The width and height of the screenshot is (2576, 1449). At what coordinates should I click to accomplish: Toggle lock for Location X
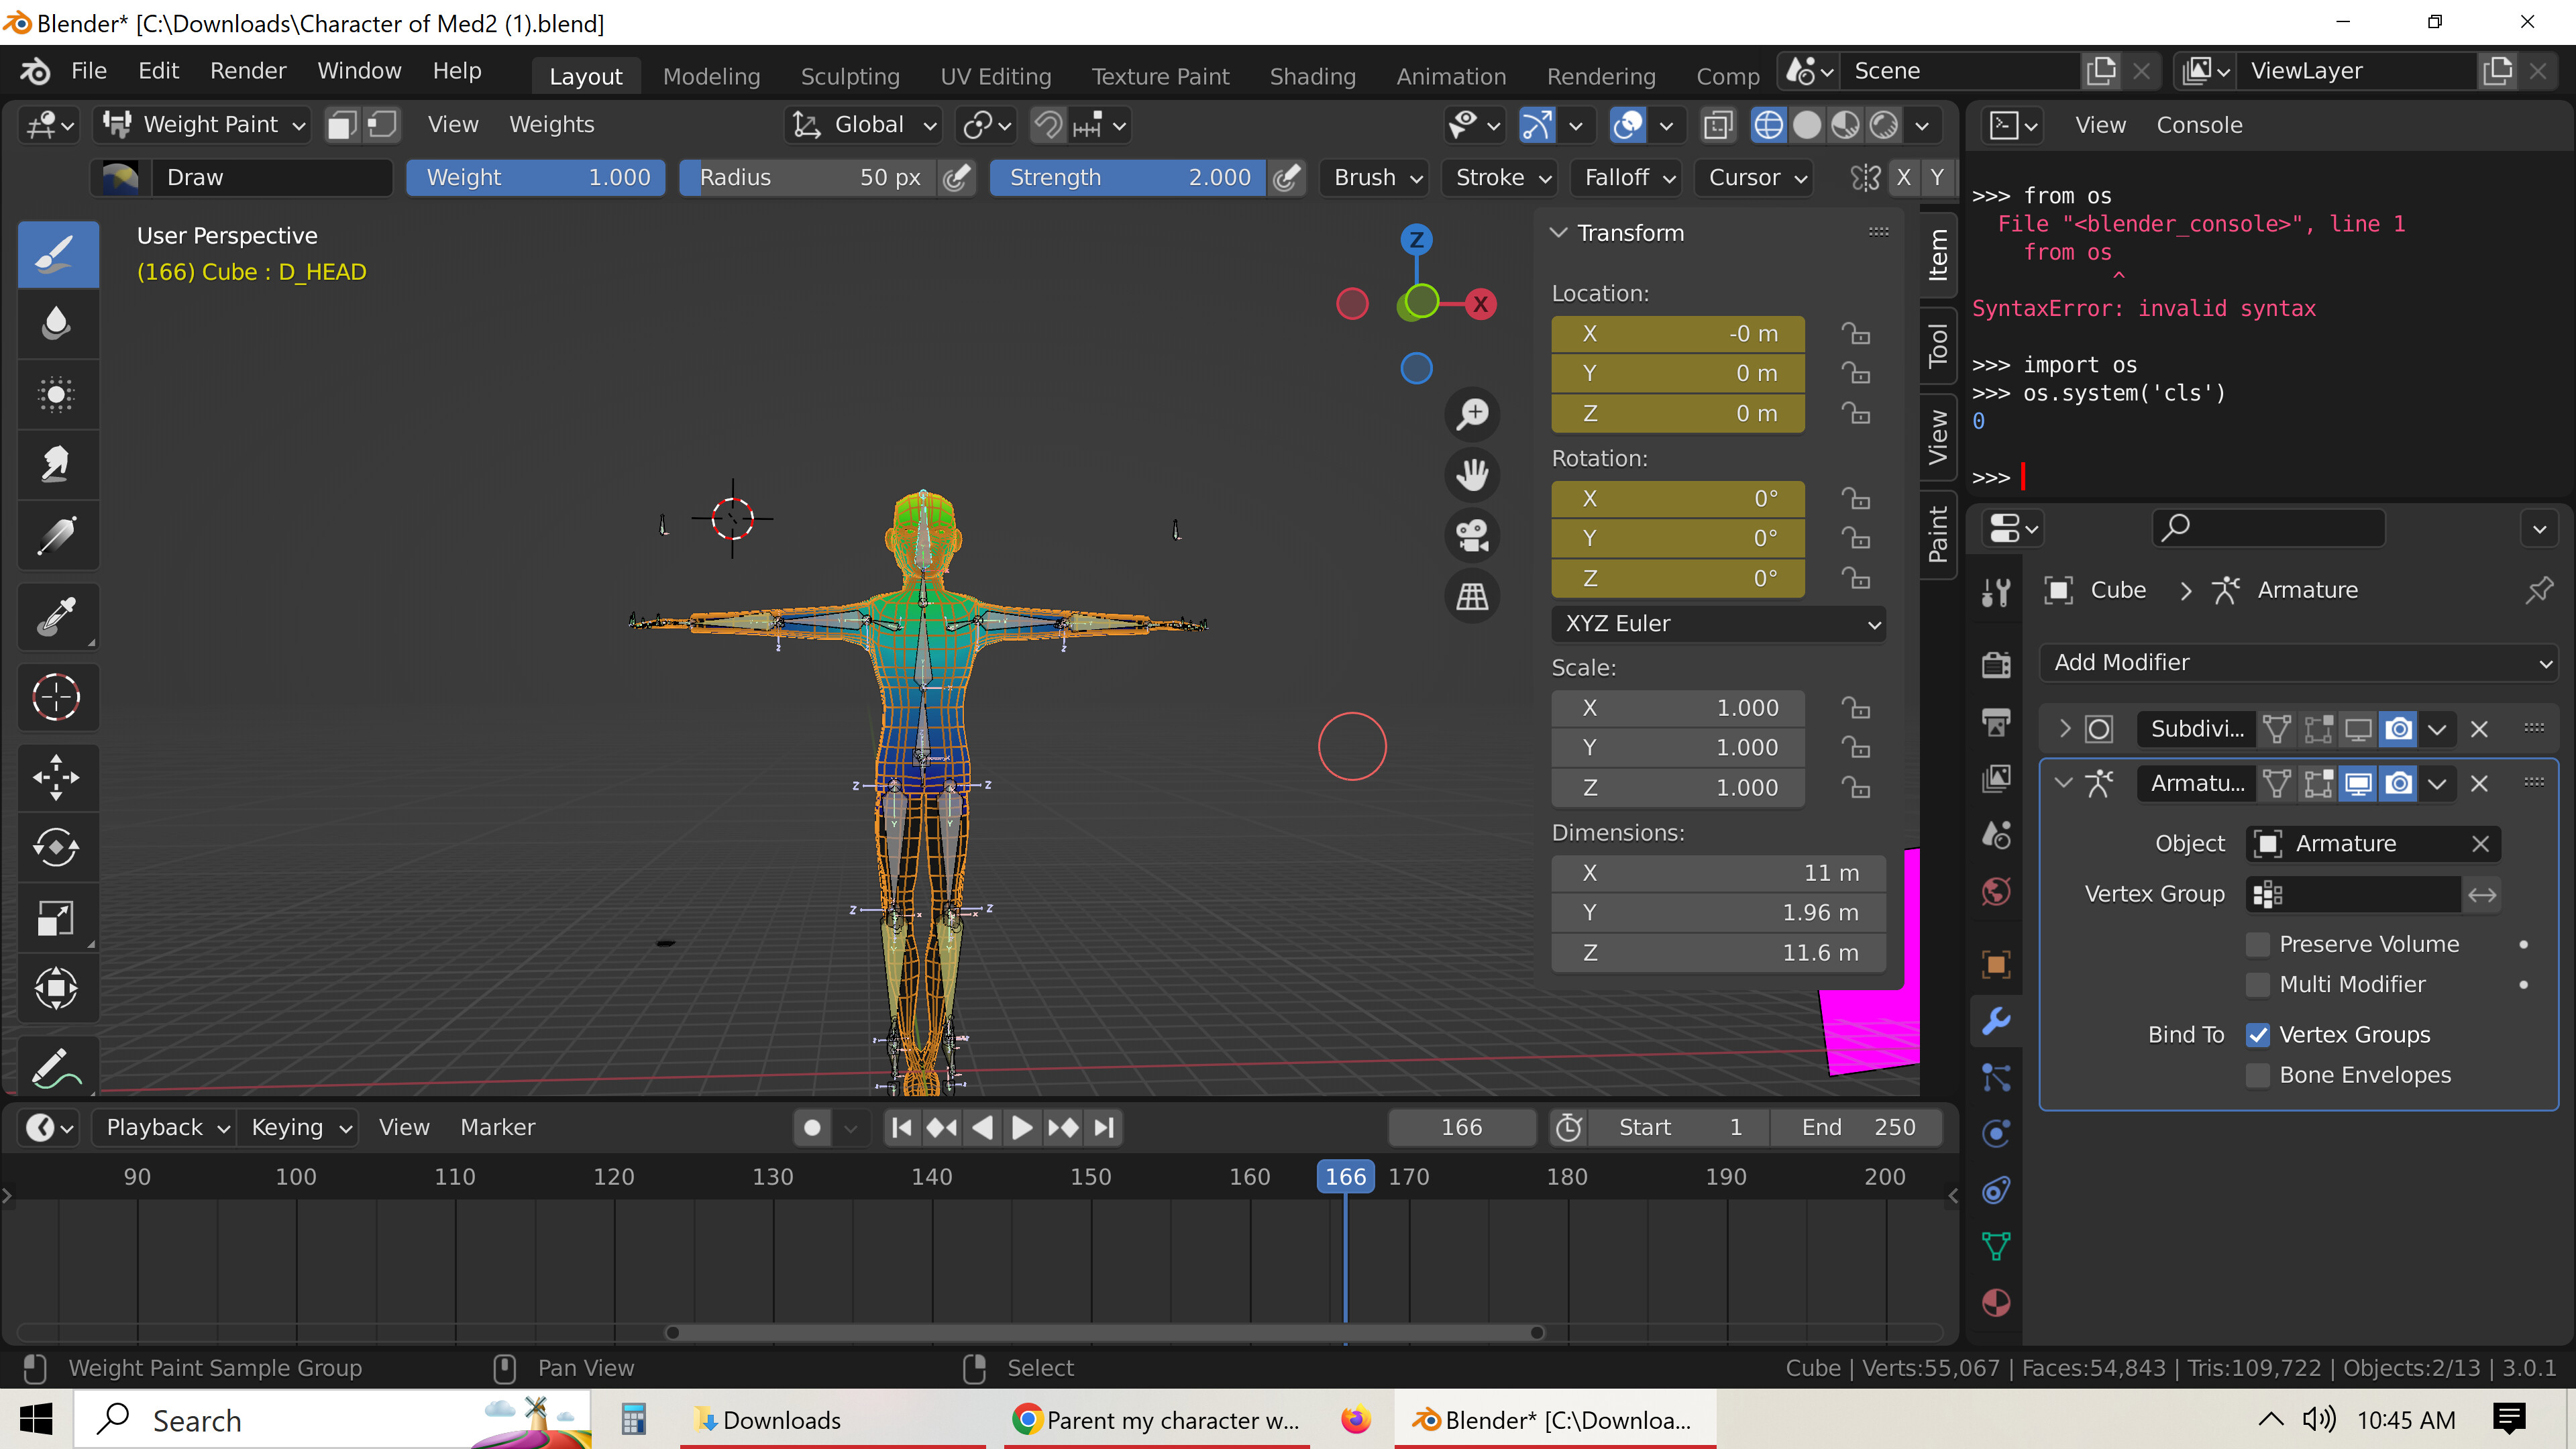1857,333
